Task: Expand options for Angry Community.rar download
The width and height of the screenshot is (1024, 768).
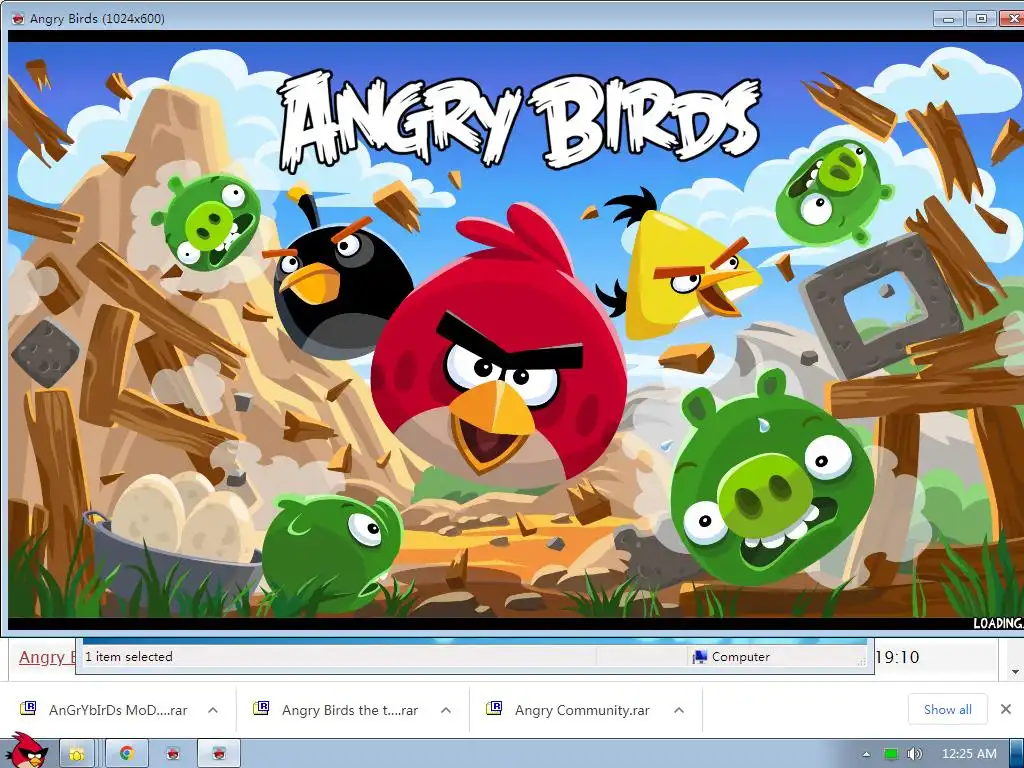Action: (x=679, y=710)
